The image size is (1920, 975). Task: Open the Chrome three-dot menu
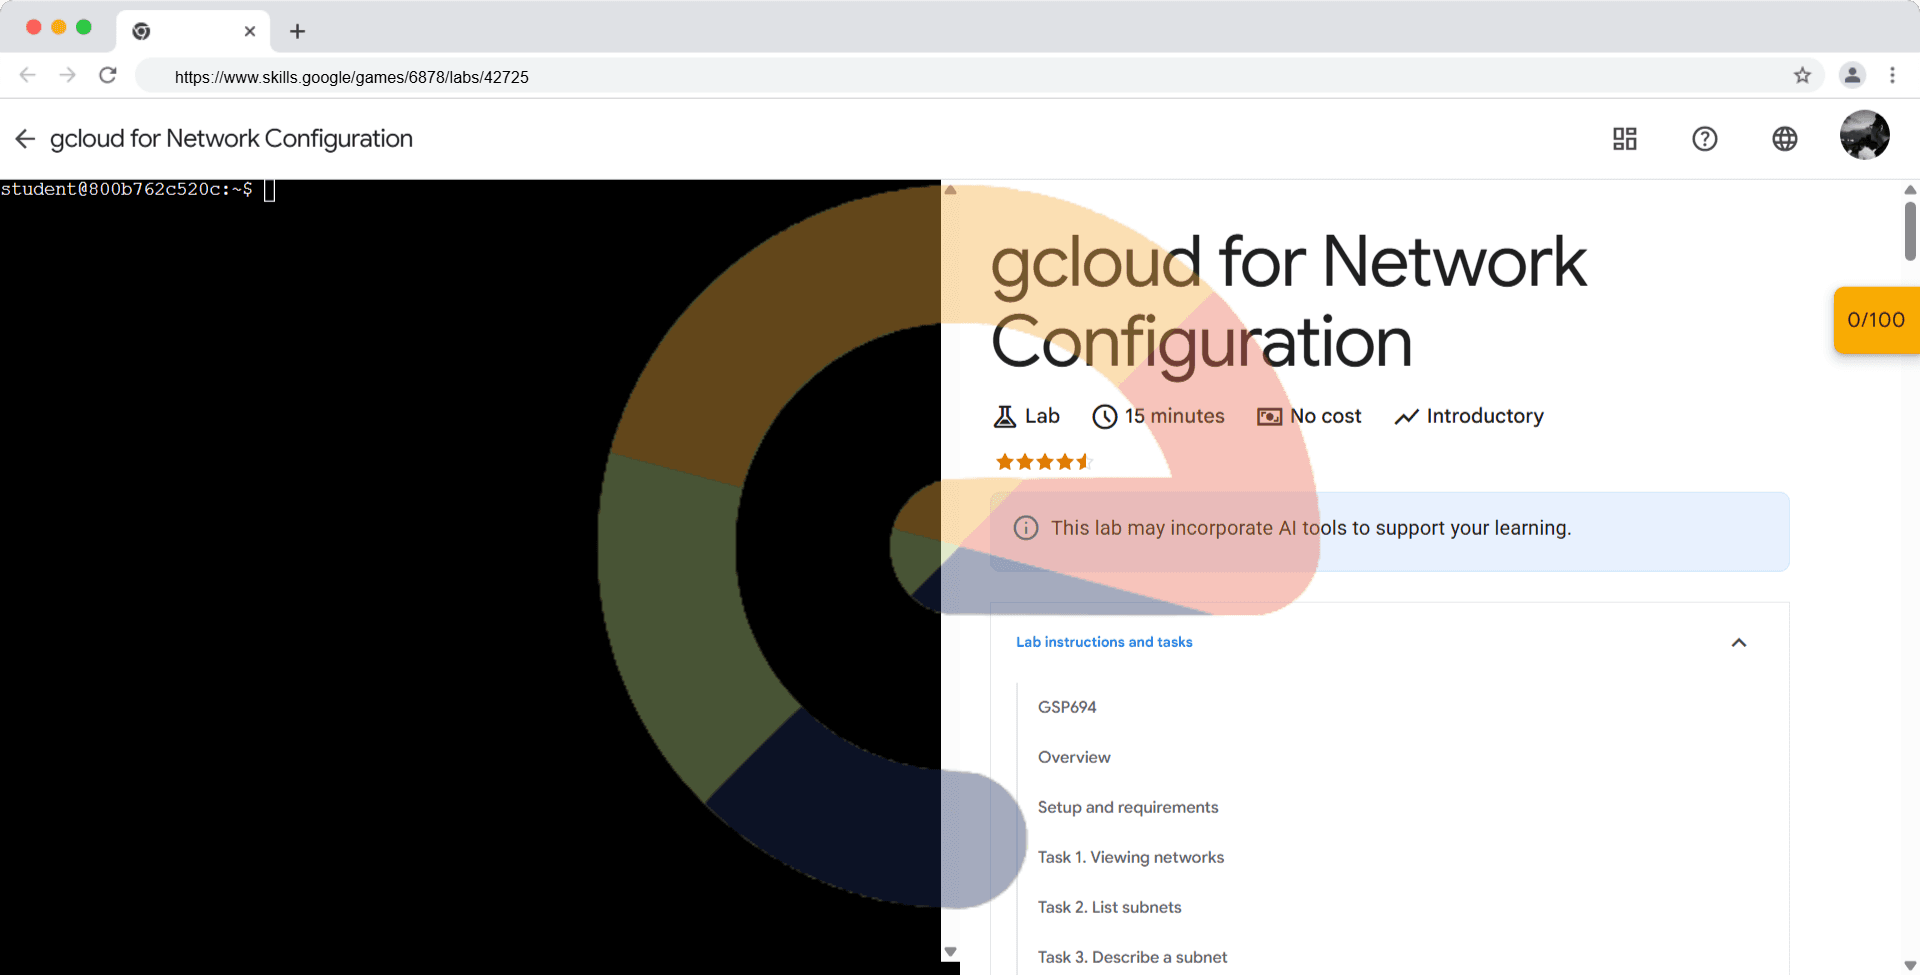[1892, 76]
